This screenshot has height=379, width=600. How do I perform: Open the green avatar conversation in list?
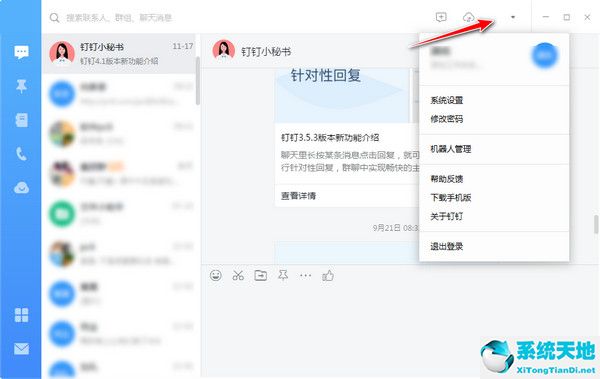(x=119, y=214)
